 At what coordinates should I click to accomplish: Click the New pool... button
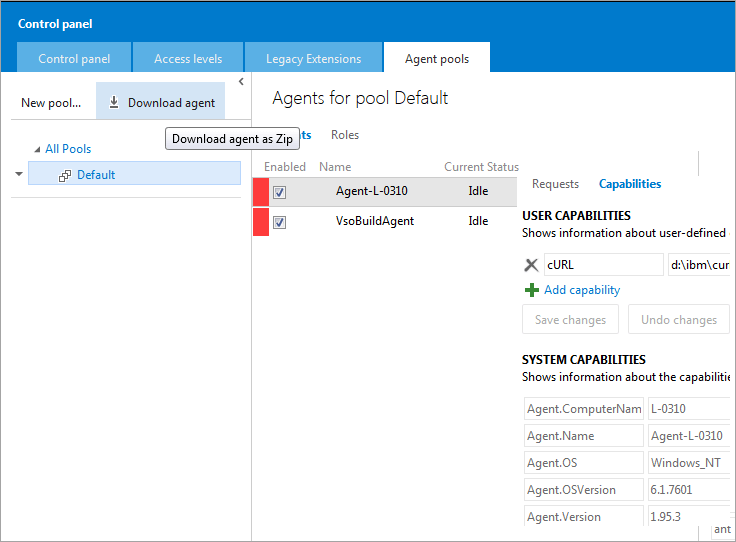(x=51, y=103)
